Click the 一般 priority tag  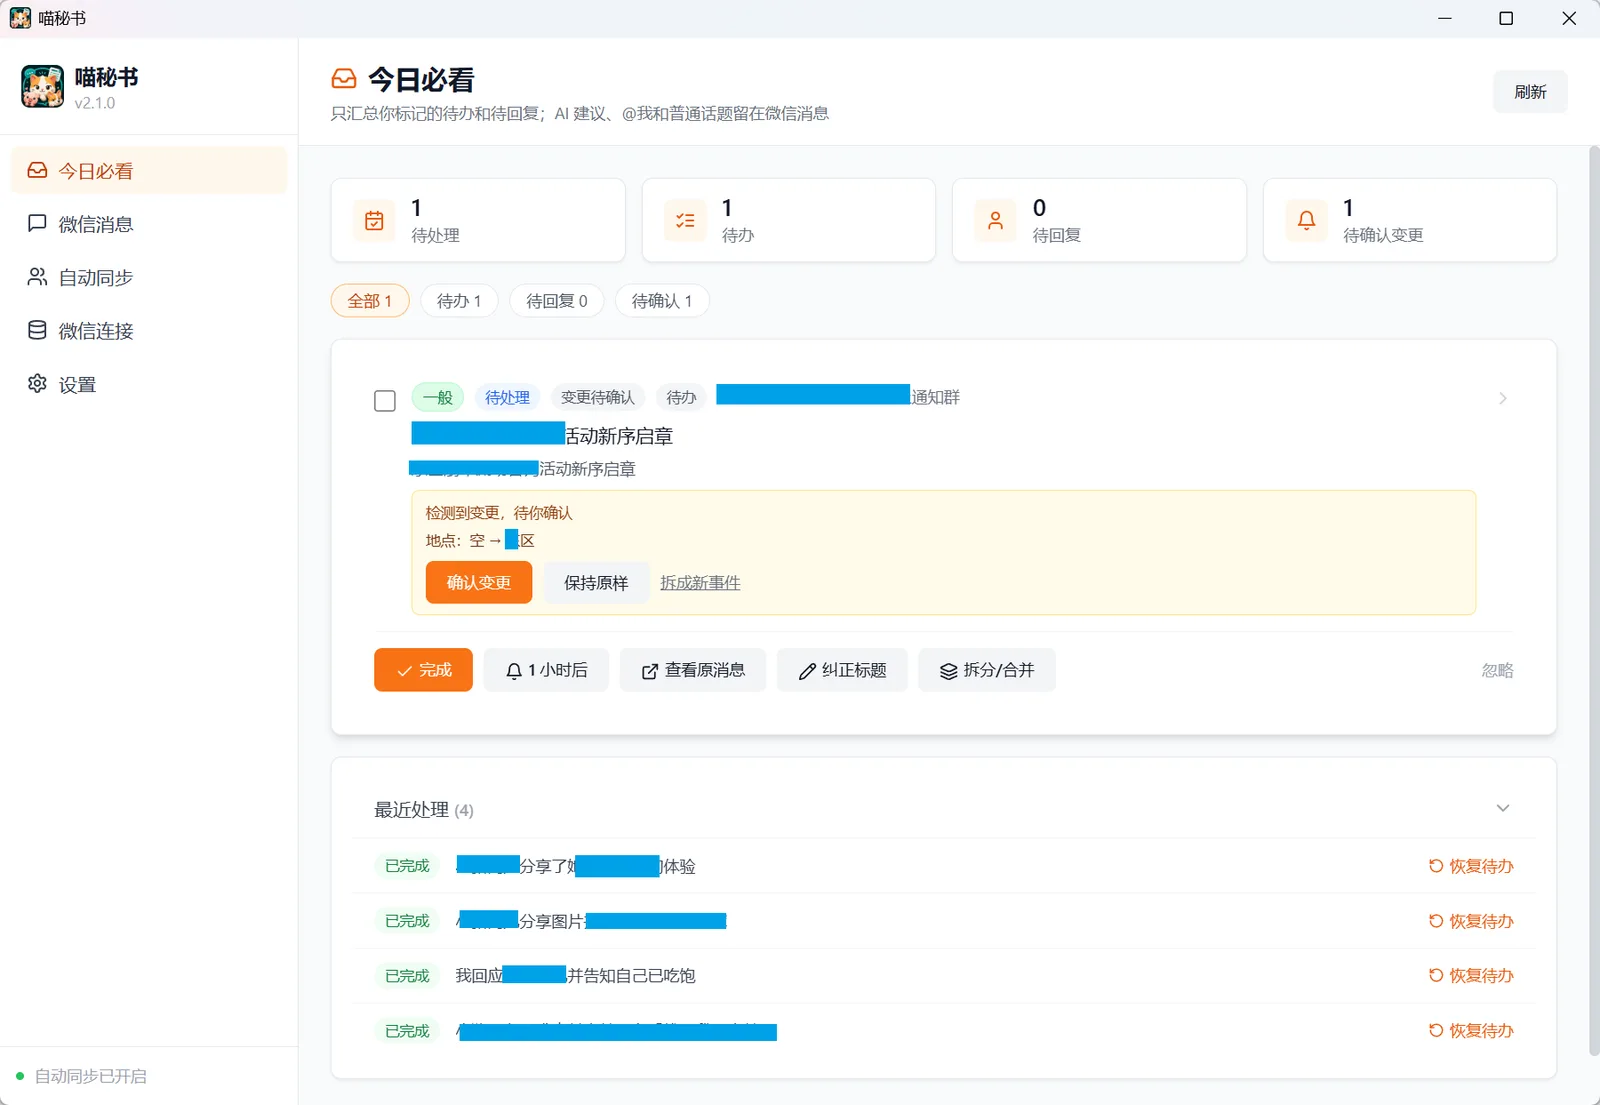click(438, 398)
